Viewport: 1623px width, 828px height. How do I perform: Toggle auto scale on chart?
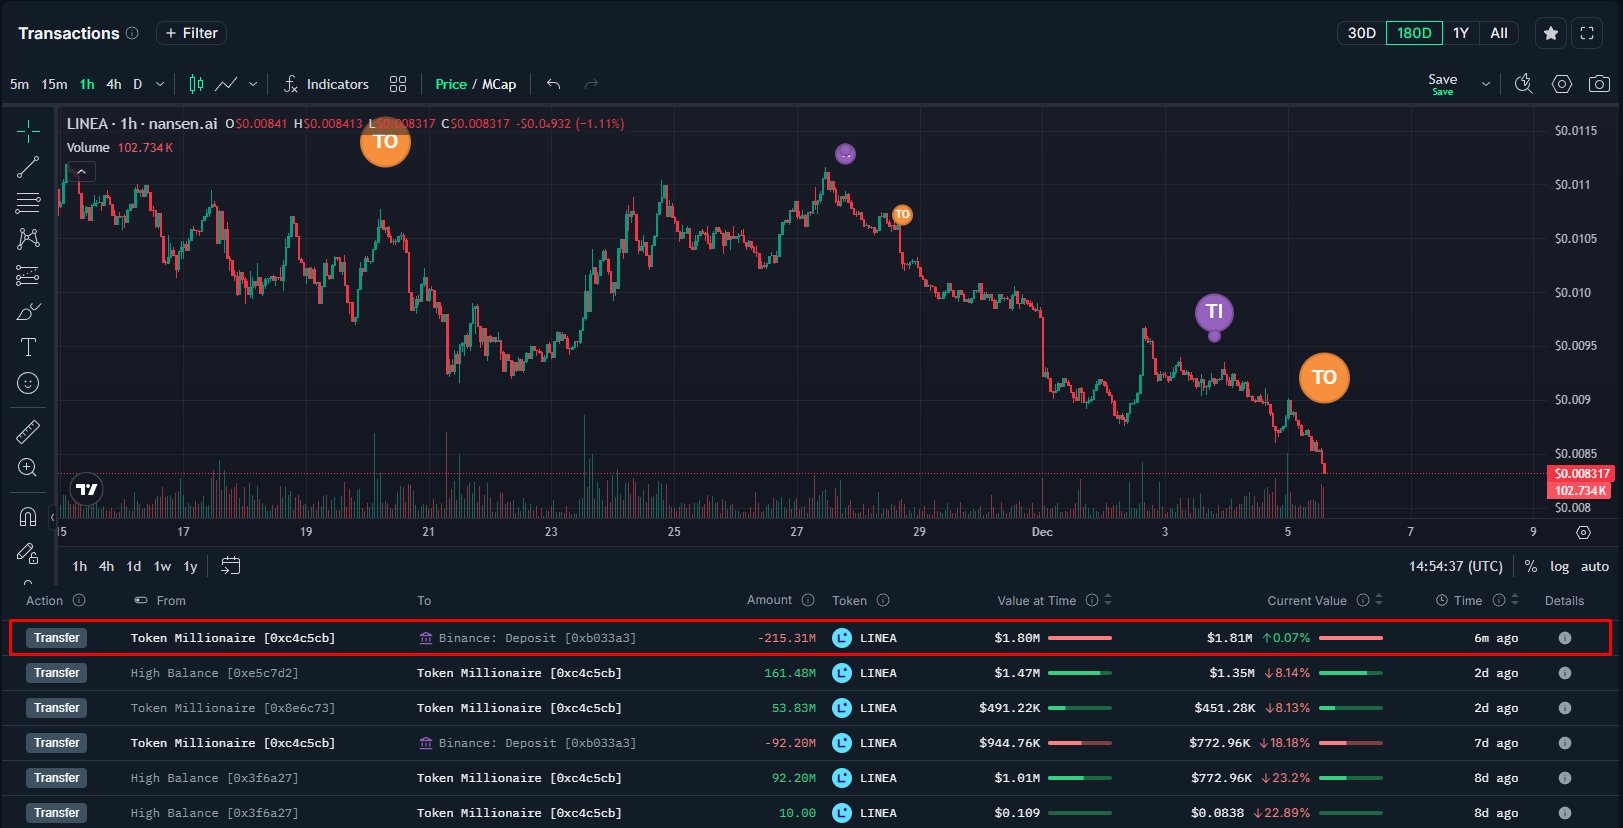click(1594, 566)
